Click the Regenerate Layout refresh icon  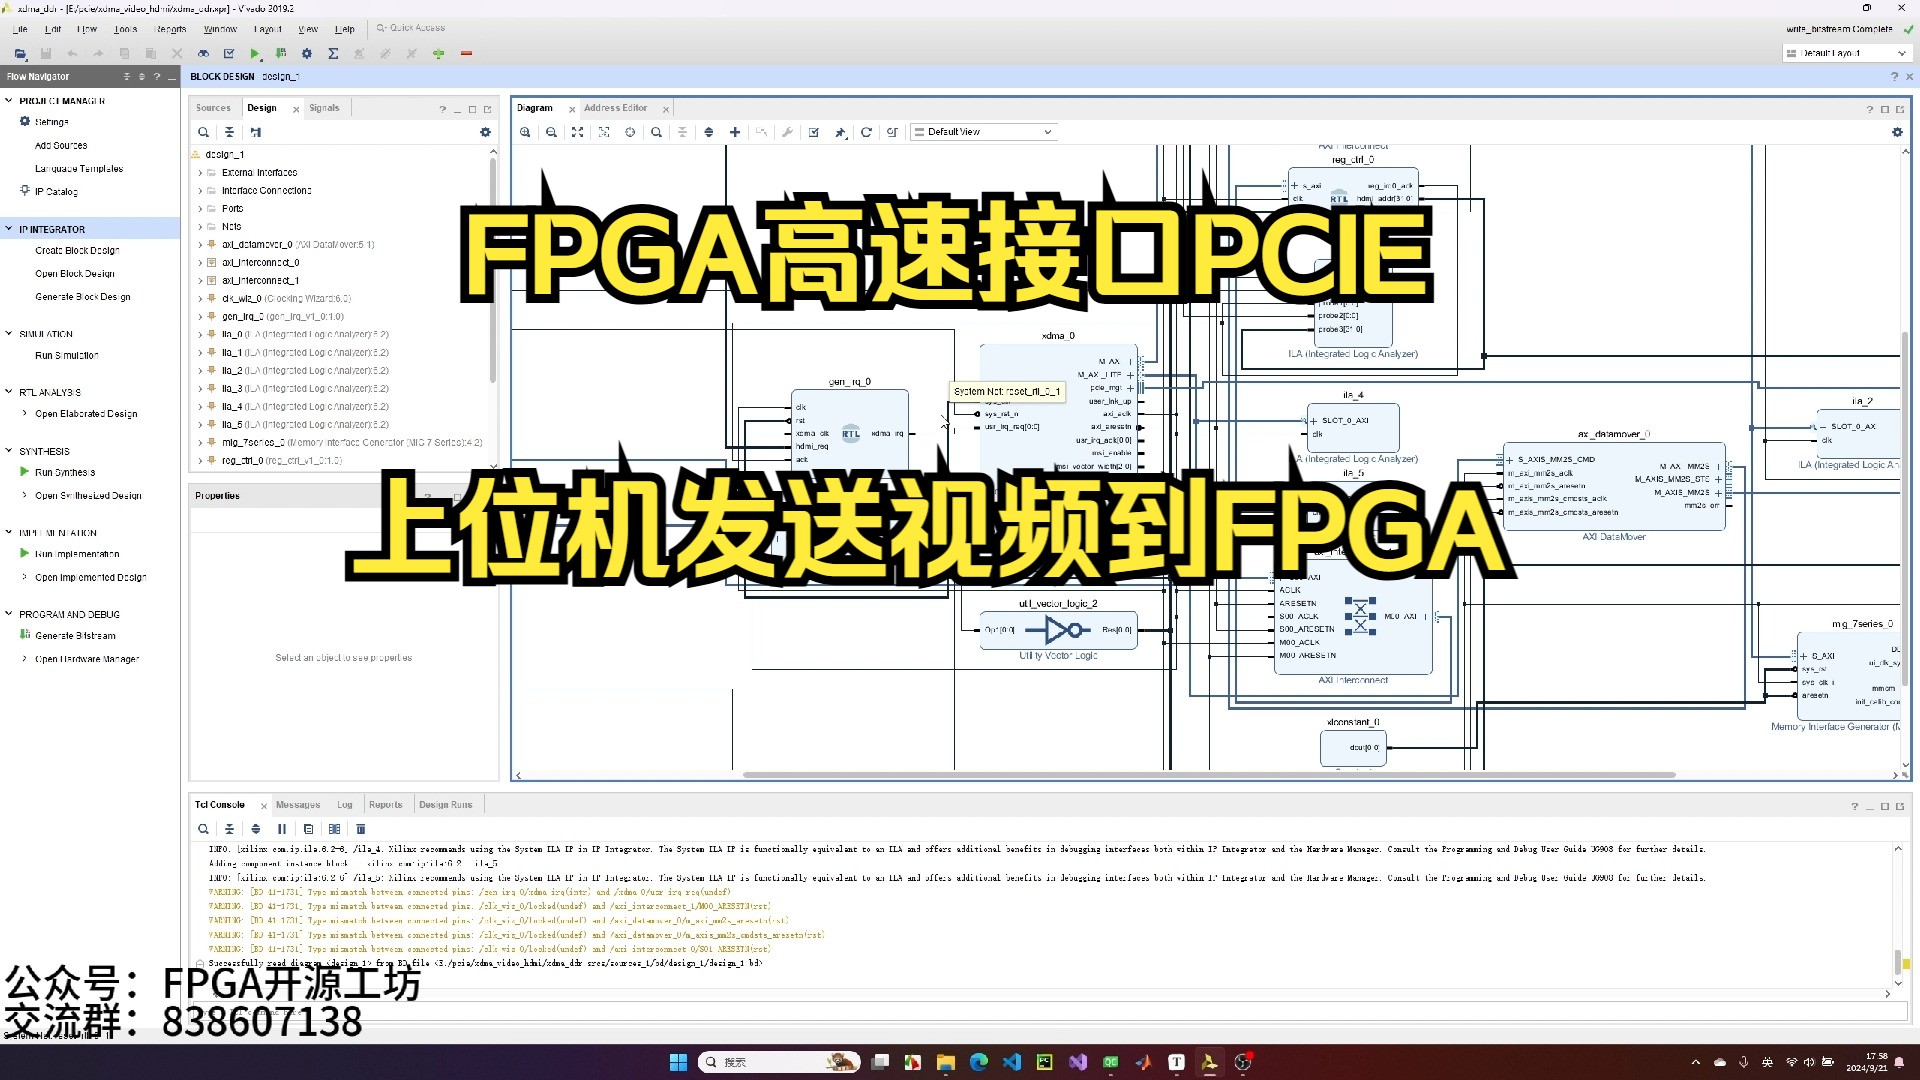point(866,132)
